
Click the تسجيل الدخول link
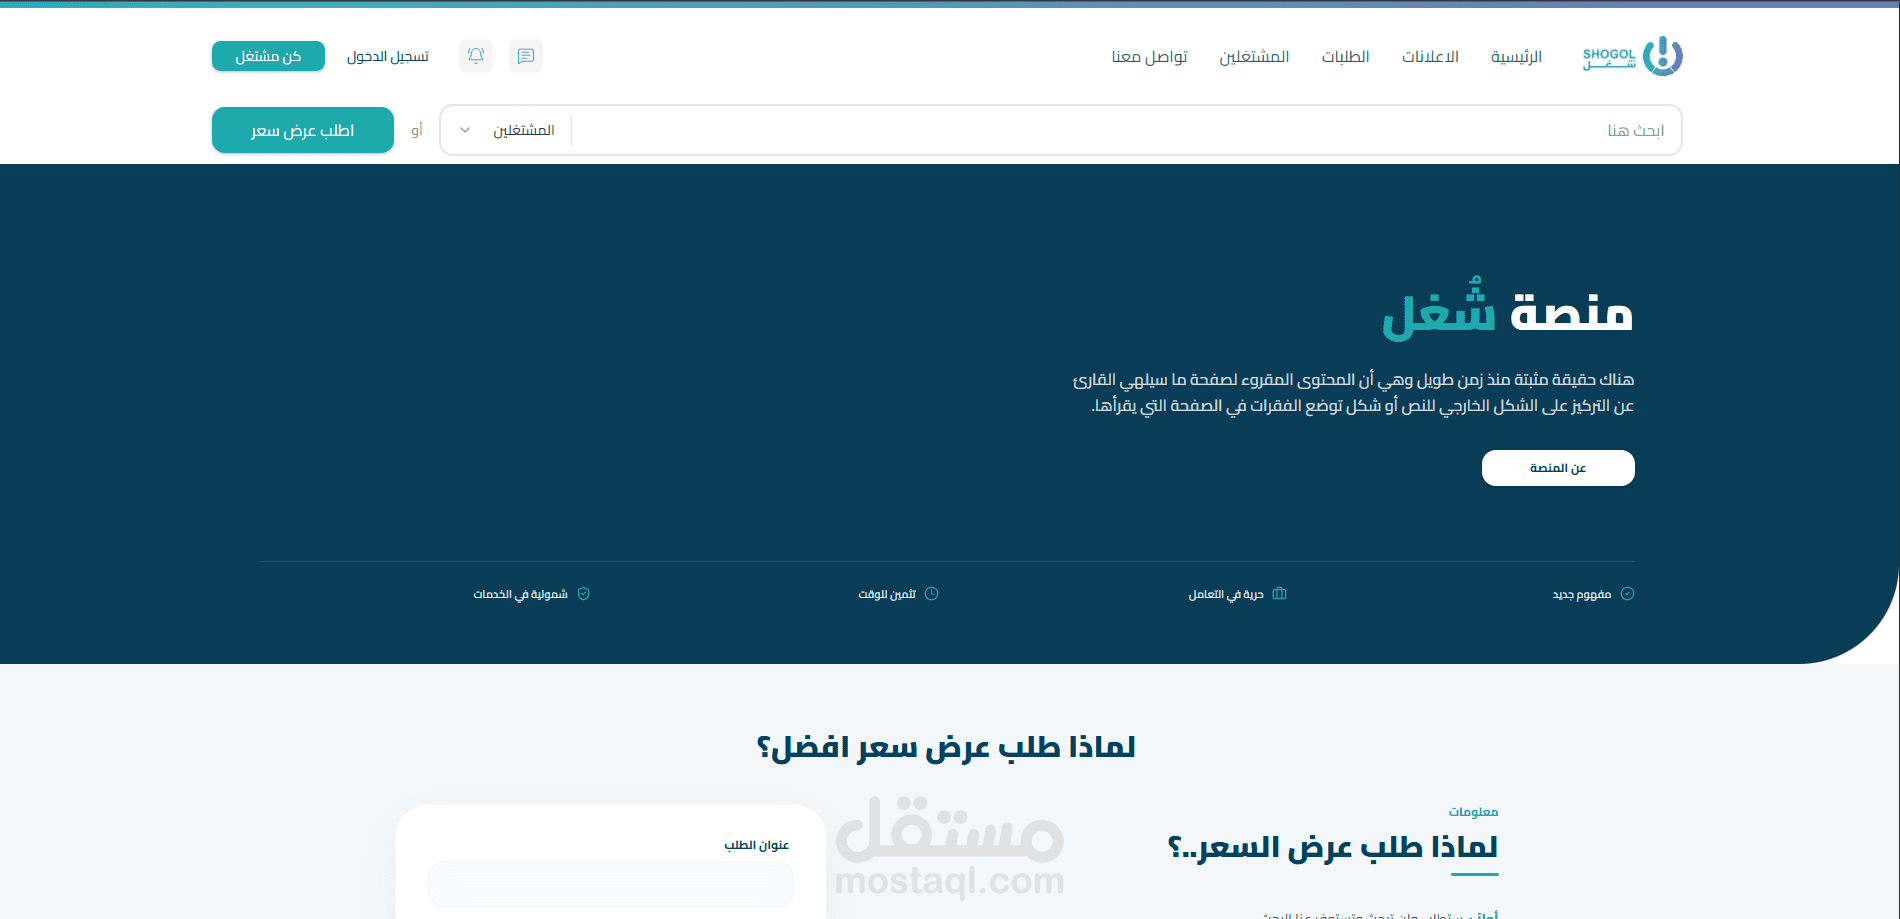click(388, 56)
